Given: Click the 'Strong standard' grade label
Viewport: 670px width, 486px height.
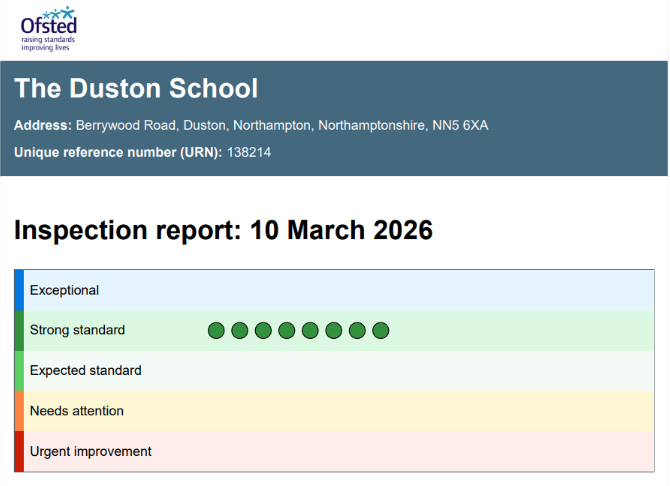Looking at the screenshot, I should pos(77,330).
